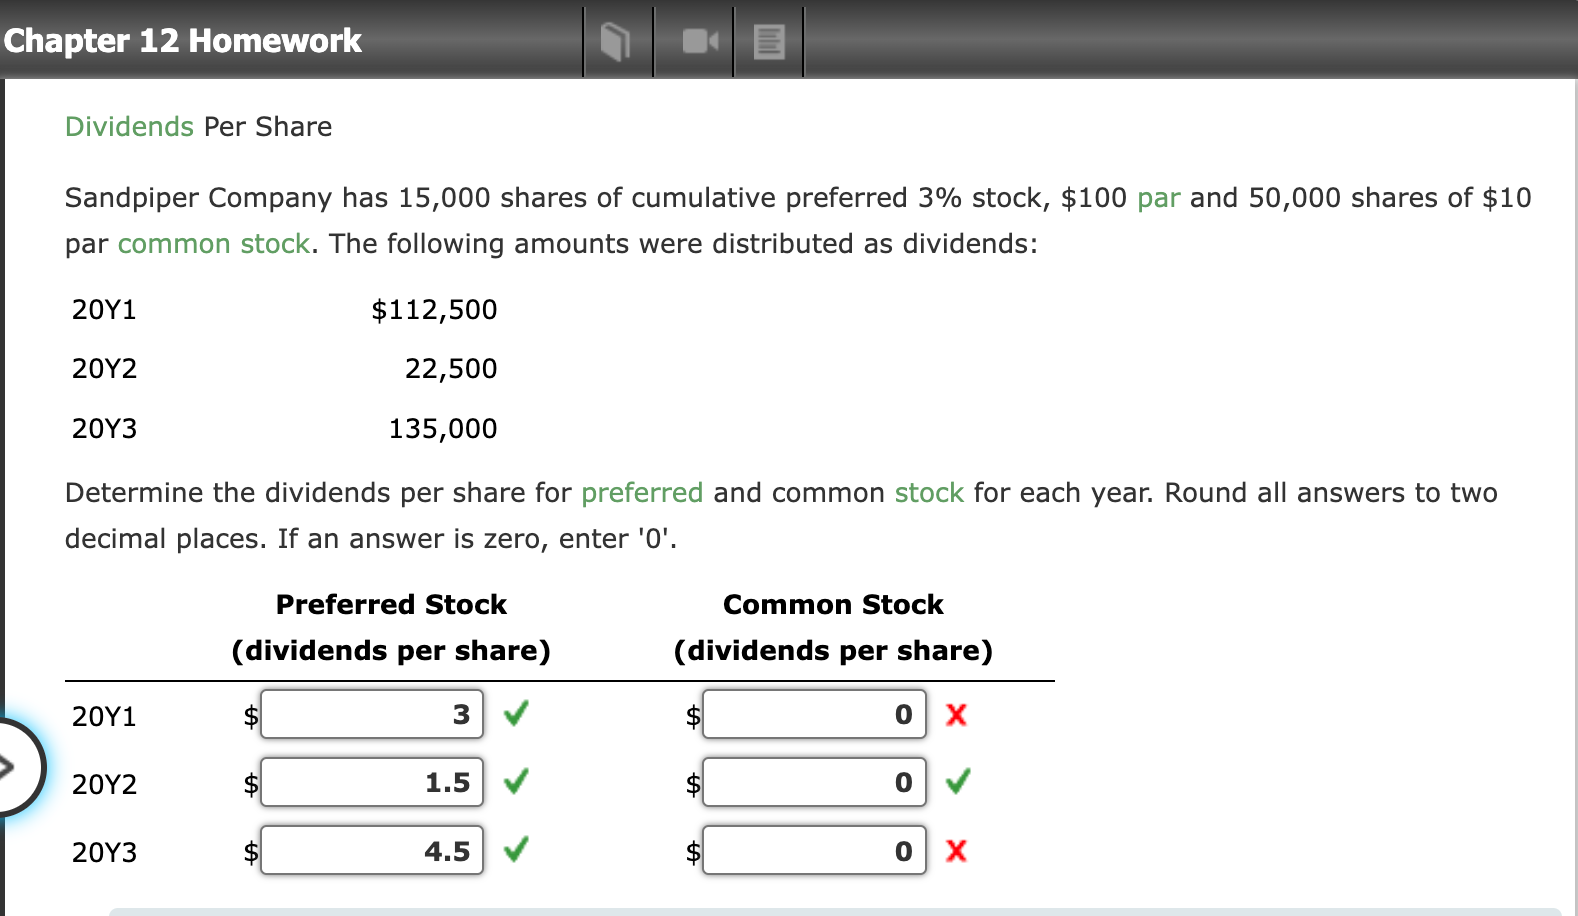Open the green "Dividends" glossary link
1578x916 pixels.
129,127
